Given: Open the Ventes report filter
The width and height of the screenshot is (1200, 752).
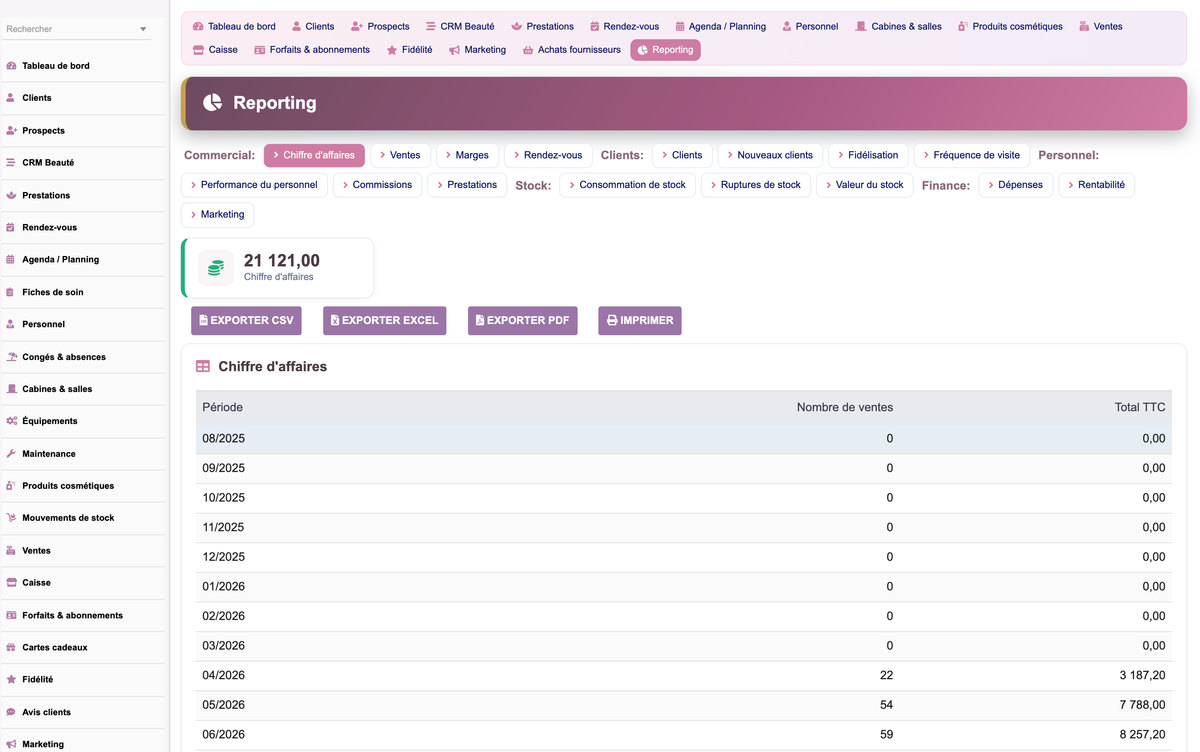Looking at the screenshot, I should pyautogui.click(x=401, y=156).
